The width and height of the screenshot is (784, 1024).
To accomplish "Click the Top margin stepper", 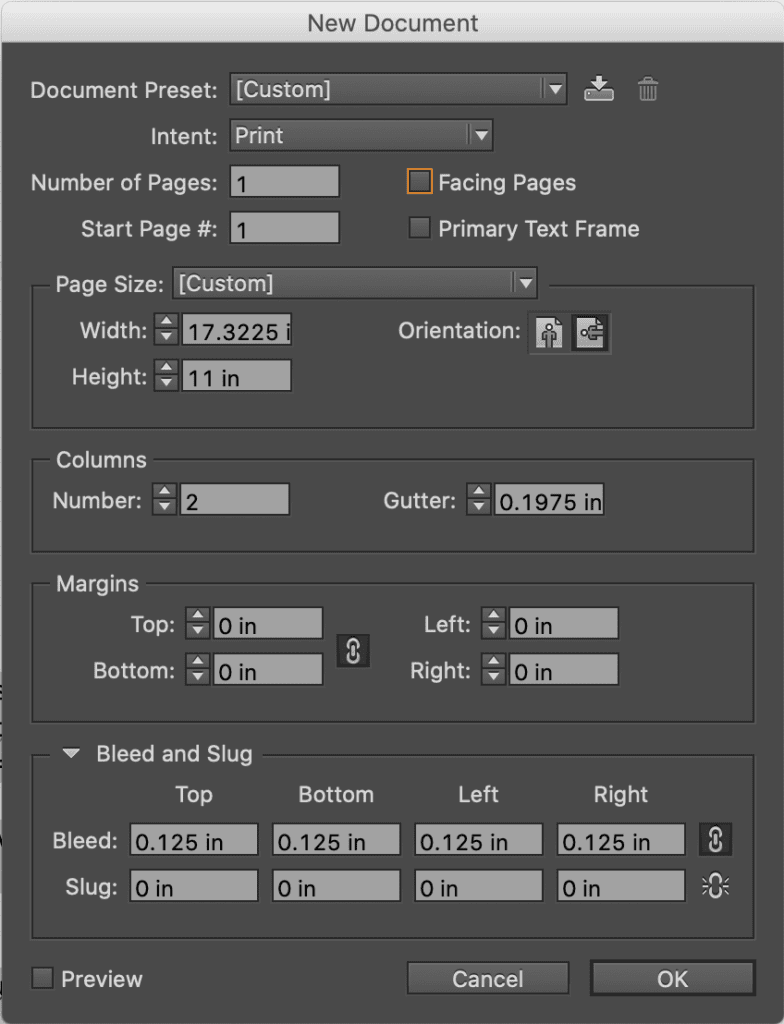I will (x=197, y=623).
